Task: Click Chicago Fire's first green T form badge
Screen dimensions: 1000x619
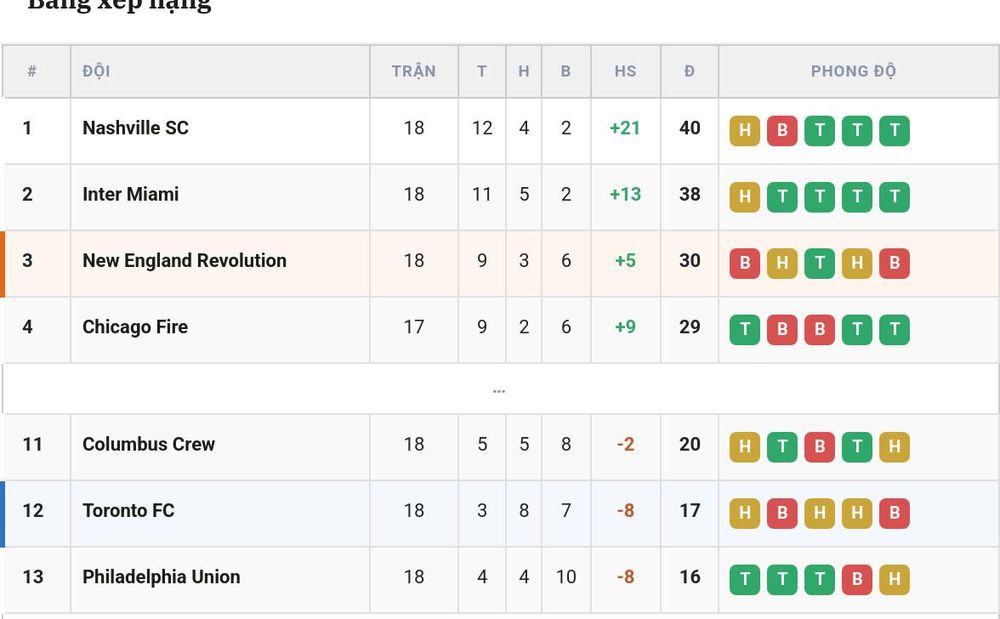Action: click(x=744, y=330)
